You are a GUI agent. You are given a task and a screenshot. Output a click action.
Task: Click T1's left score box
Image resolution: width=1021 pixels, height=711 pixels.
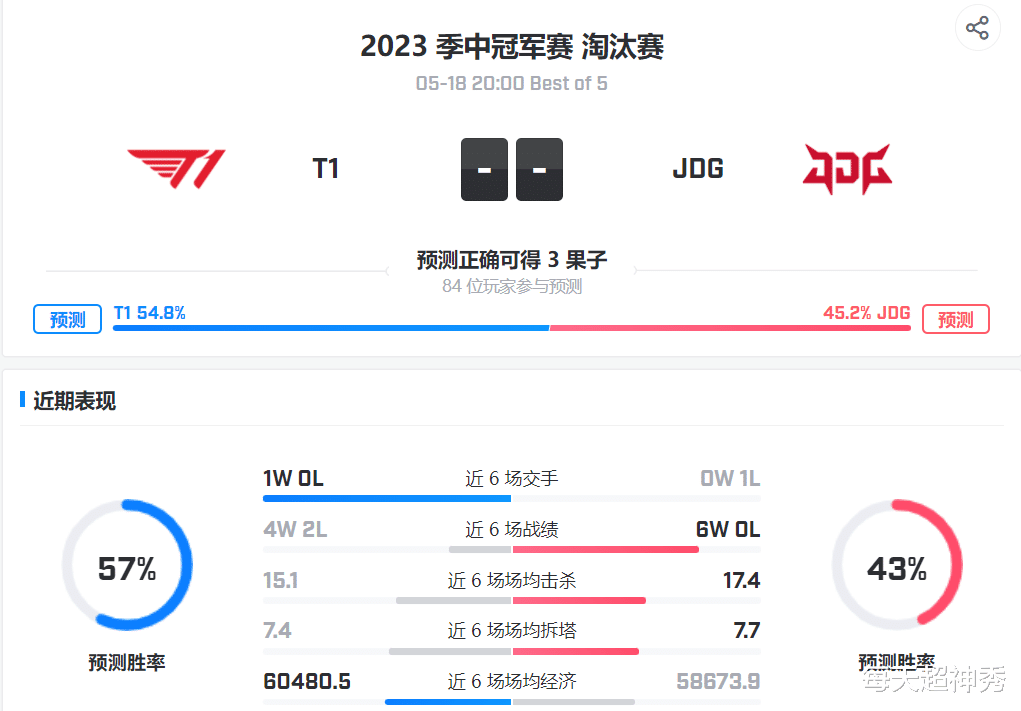[484, 169]
